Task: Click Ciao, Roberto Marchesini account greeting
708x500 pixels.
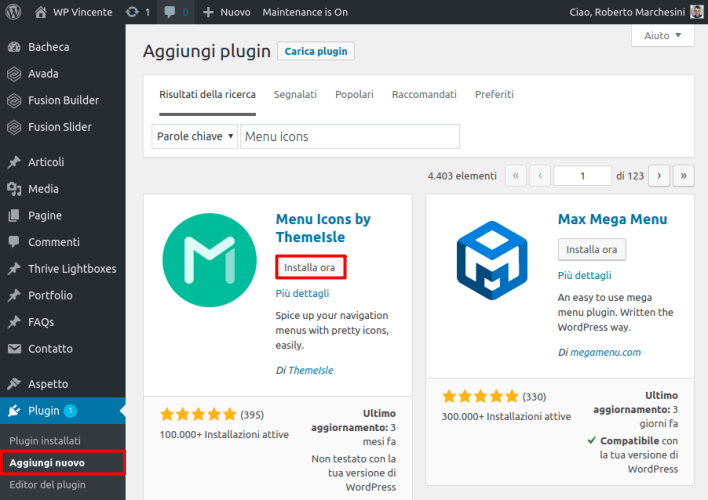Action: pos(627,12)
